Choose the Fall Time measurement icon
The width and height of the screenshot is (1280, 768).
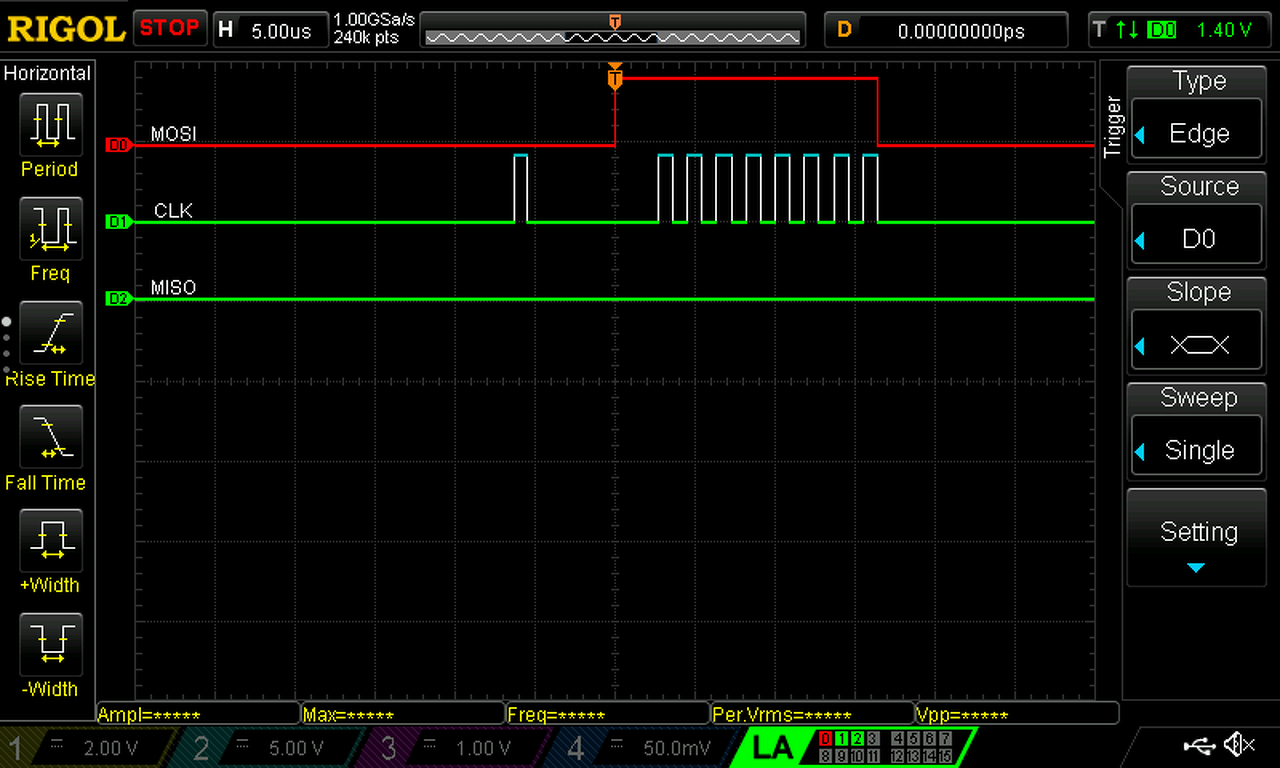(x=50, y=437)
